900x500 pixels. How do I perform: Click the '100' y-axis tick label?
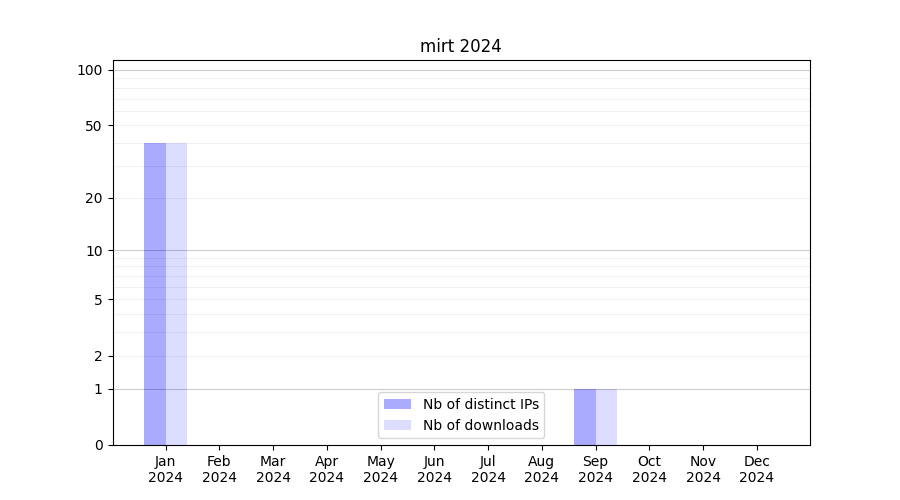(x=90, y=70)
